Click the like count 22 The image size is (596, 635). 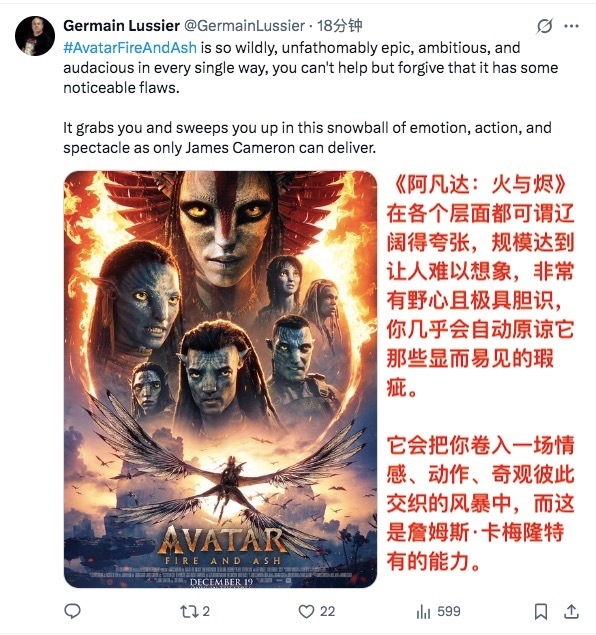tap(328, 612)
